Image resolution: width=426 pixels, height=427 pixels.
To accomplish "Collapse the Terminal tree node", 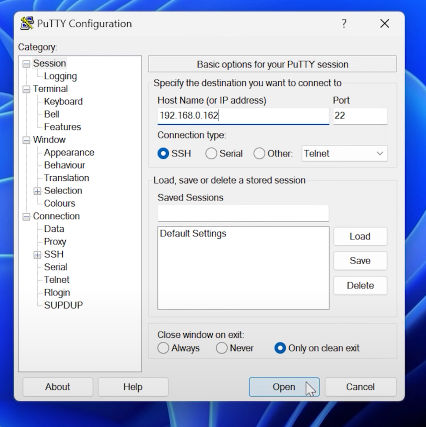I will [x=26, y=89].
